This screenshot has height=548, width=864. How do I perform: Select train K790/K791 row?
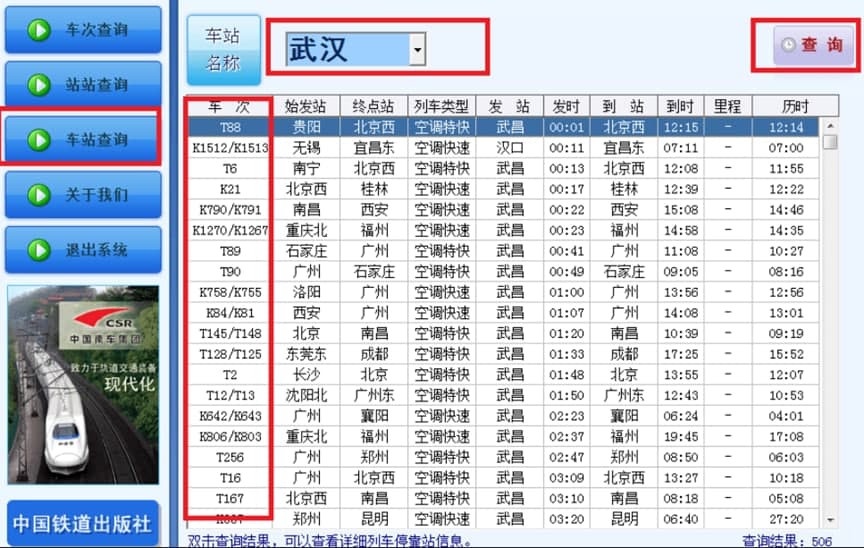click(x=503, y=210)
